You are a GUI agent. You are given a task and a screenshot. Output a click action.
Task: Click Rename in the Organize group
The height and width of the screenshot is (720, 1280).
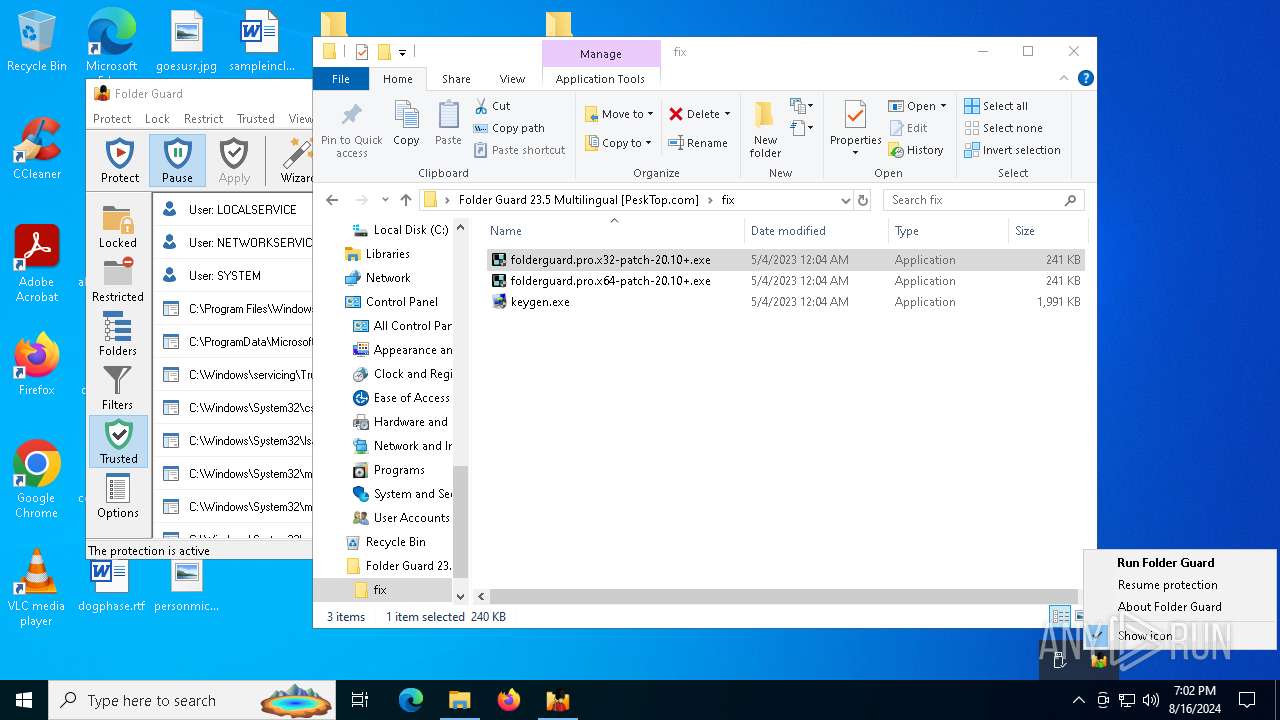pos(698,143)
